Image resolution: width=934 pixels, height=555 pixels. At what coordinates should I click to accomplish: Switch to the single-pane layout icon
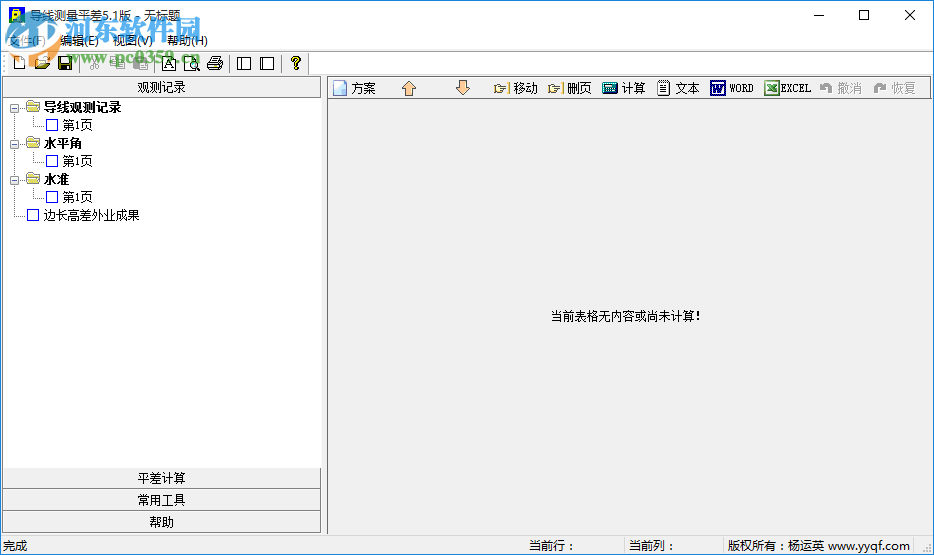267,64
